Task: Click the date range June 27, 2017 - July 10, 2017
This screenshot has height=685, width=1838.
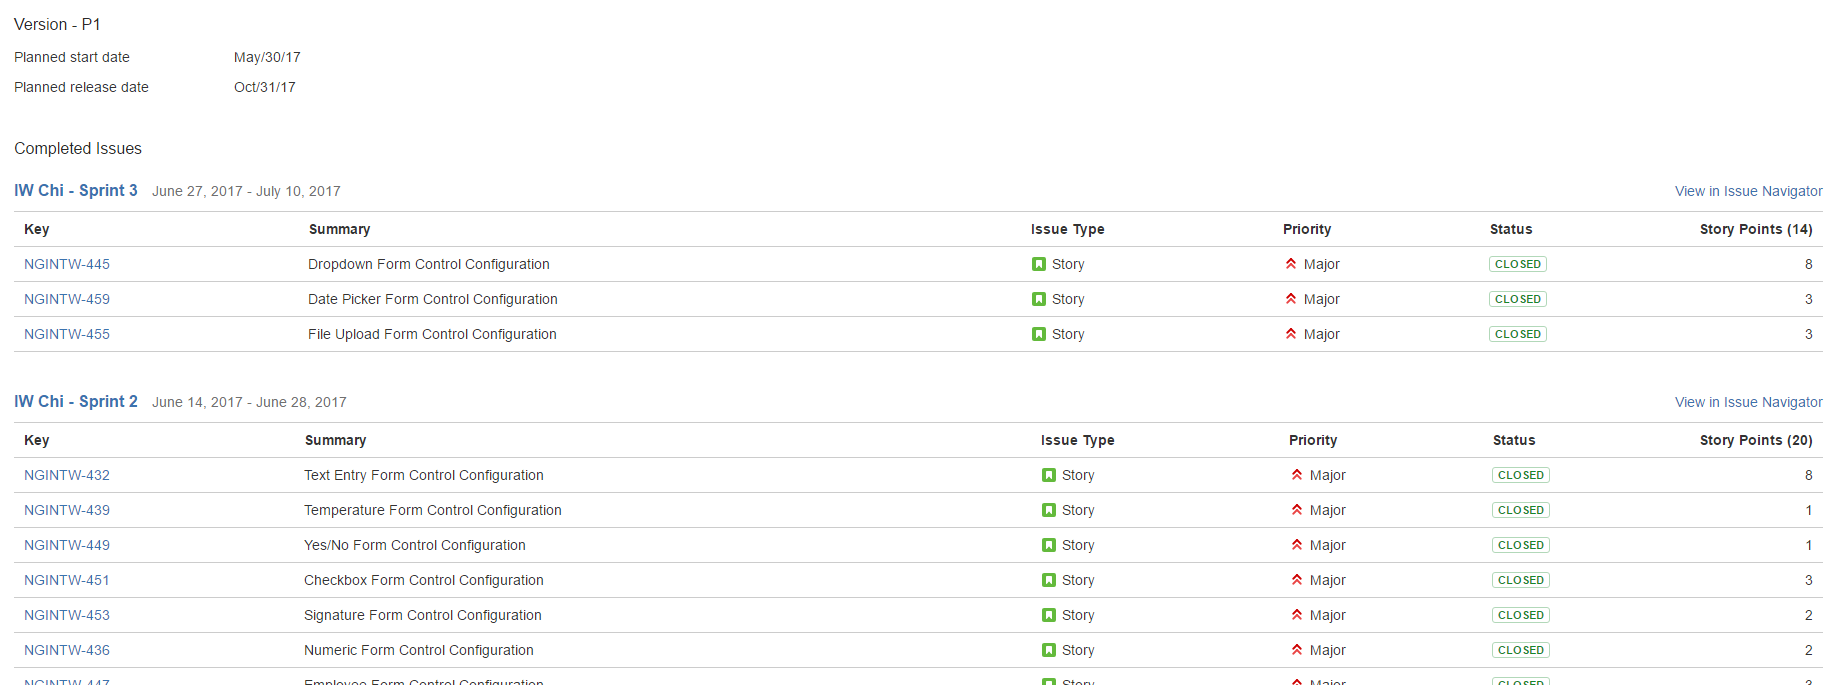Action: (x=246, y=191)
